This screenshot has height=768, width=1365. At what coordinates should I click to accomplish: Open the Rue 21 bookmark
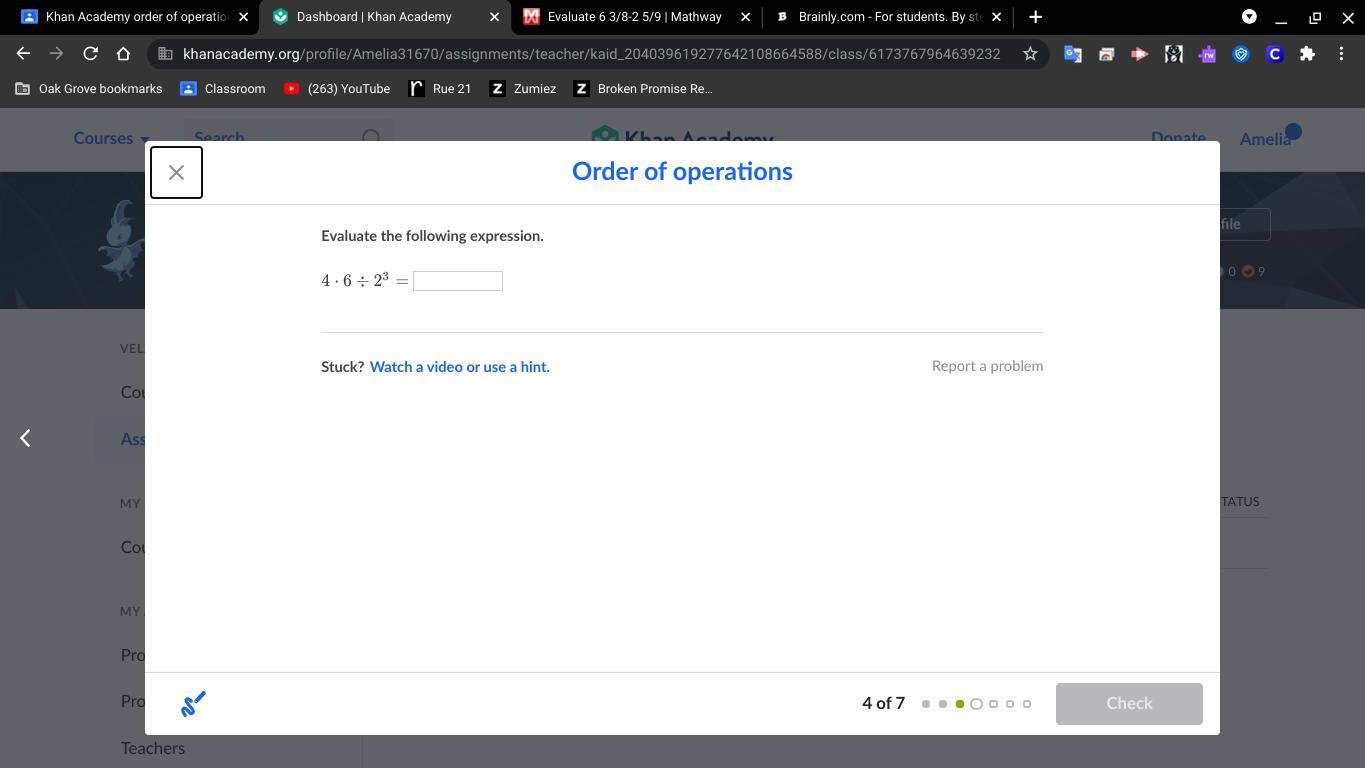coord(441,89)
